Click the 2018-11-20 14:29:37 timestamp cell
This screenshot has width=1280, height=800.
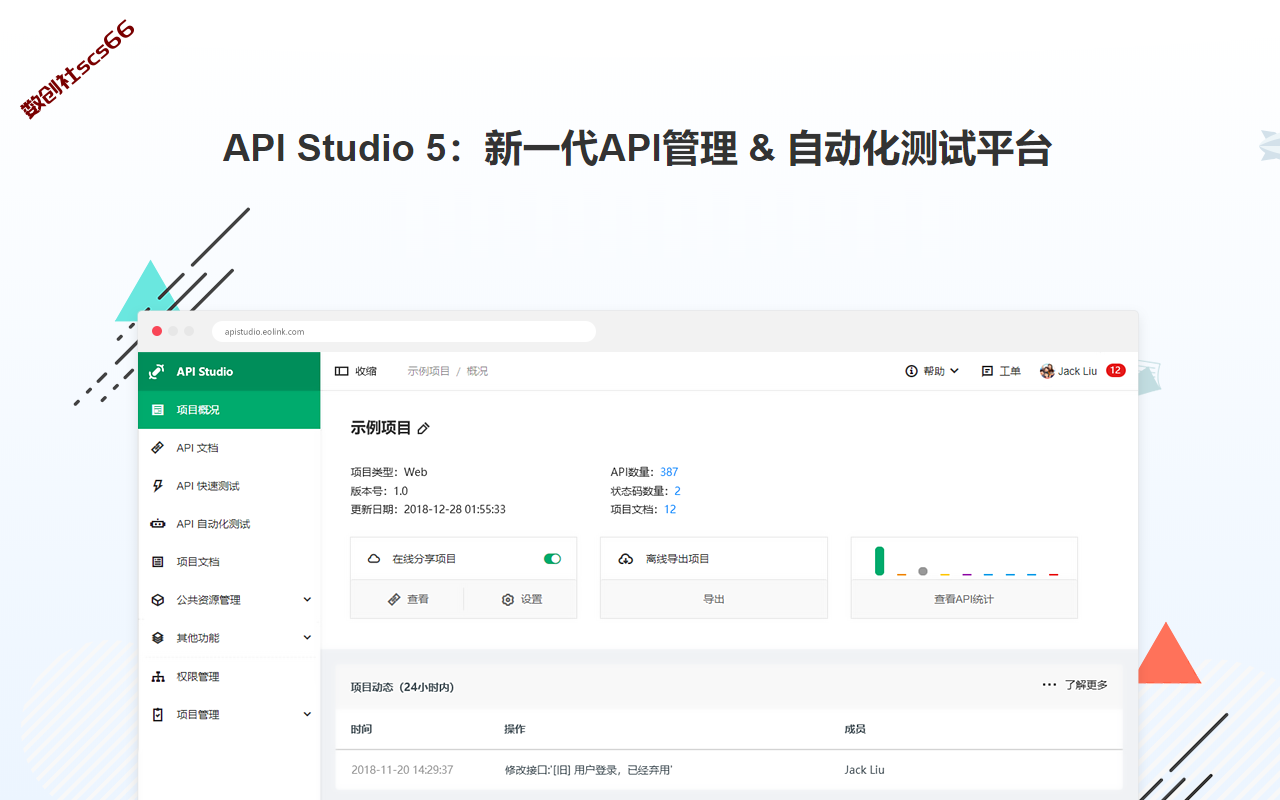point(402,770)
